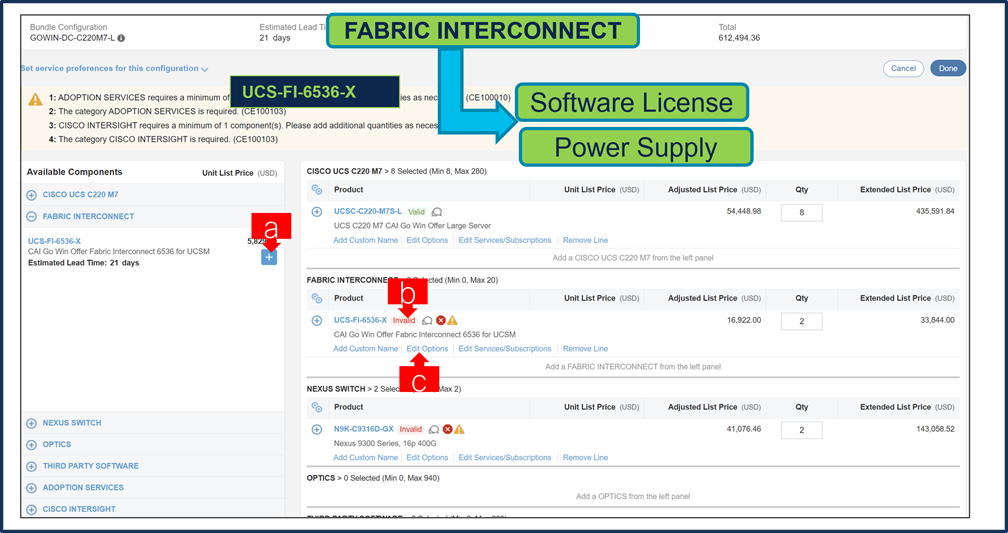Expand selected UCS-FI-6536-X row with plus circle
The image size is (1008, 533).
coord(316,320)
